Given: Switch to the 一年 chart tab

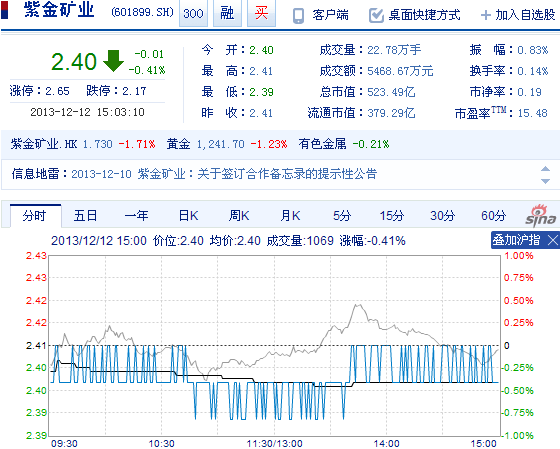Looking at the screenshot, I should click(136, 216).
